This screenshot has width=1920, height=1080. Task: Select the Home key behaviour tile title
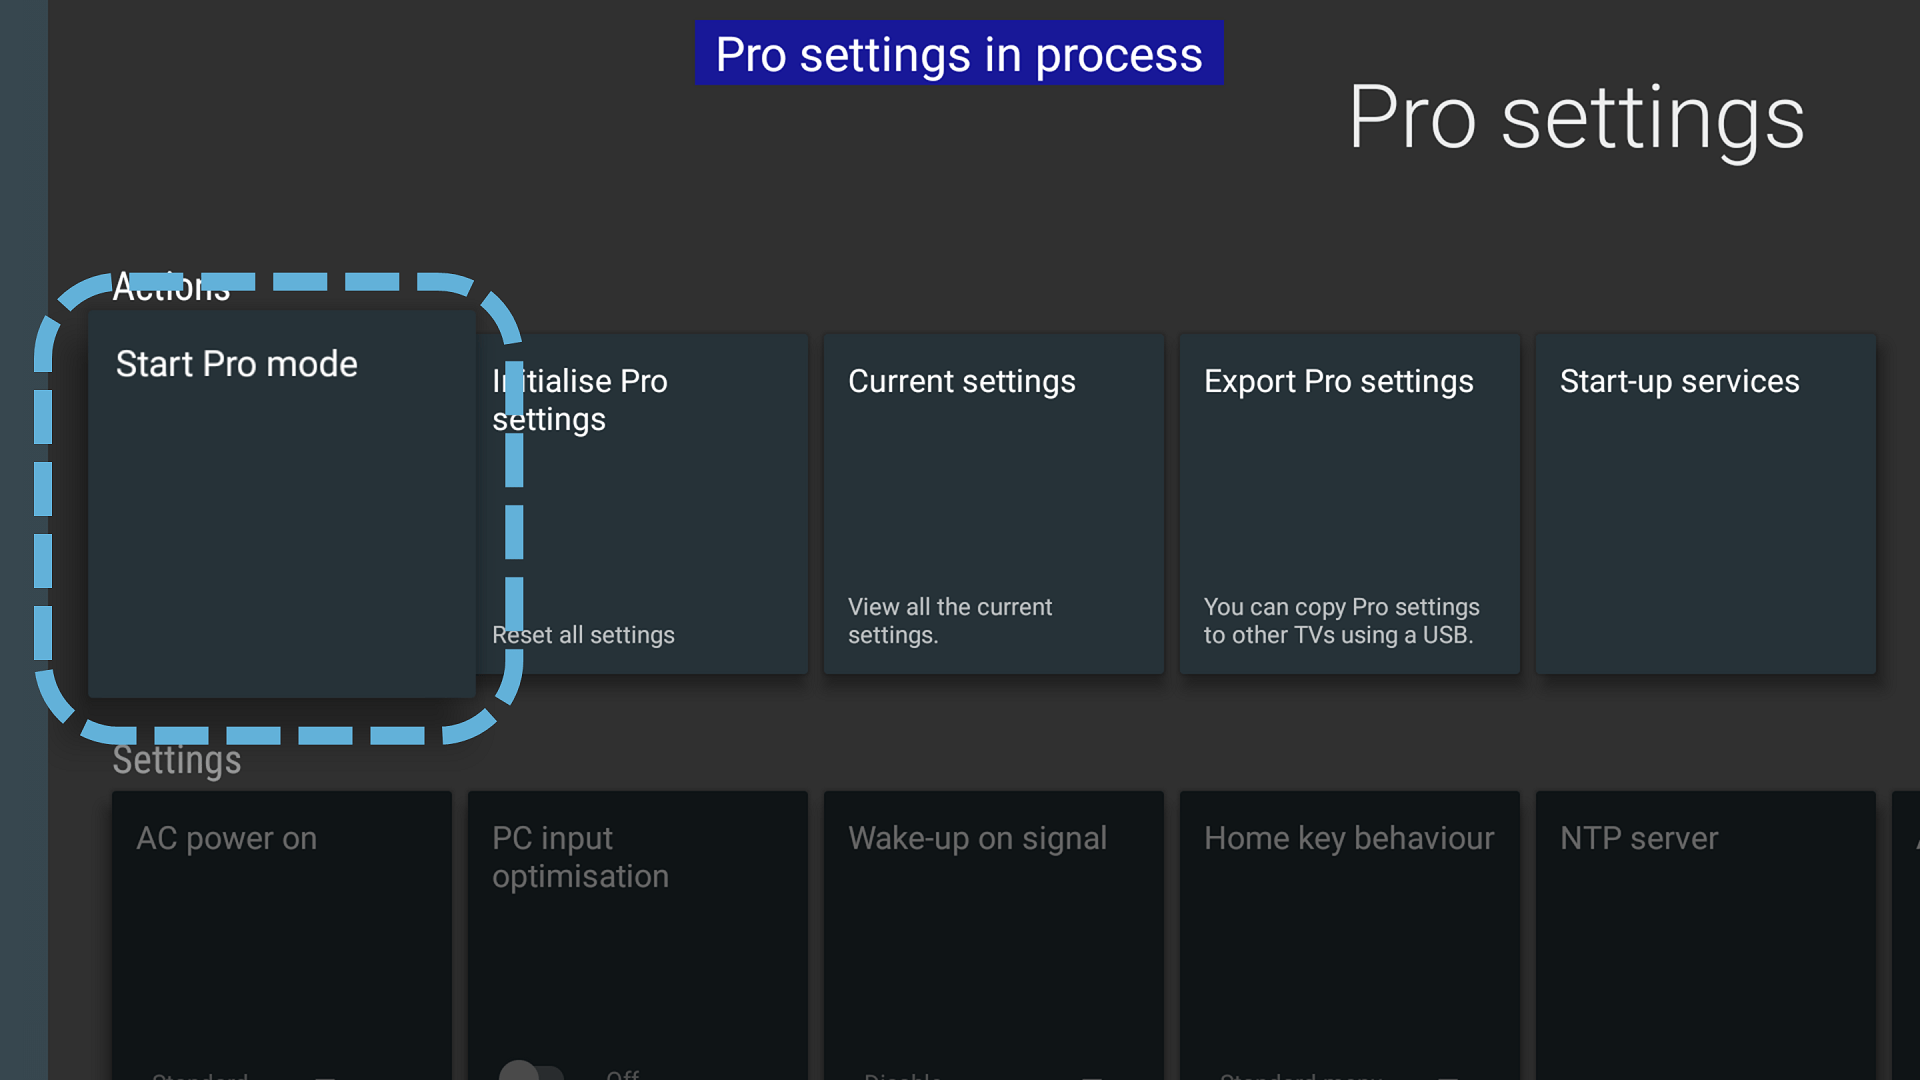[1348, 838]
